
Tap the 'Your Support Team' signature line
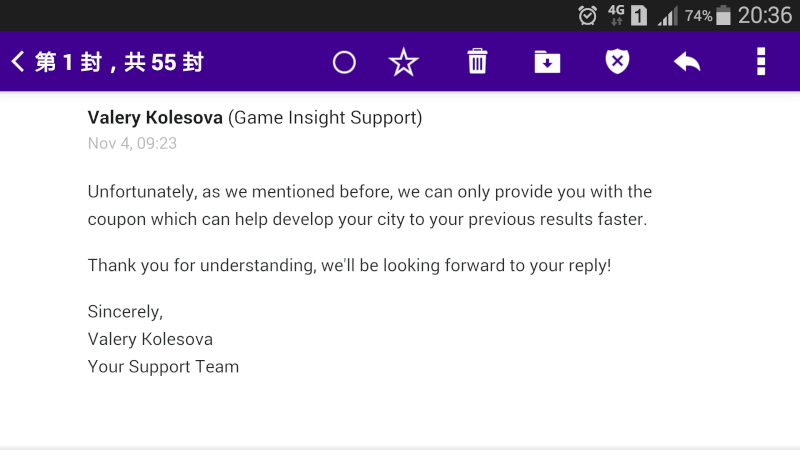(163, 366)
